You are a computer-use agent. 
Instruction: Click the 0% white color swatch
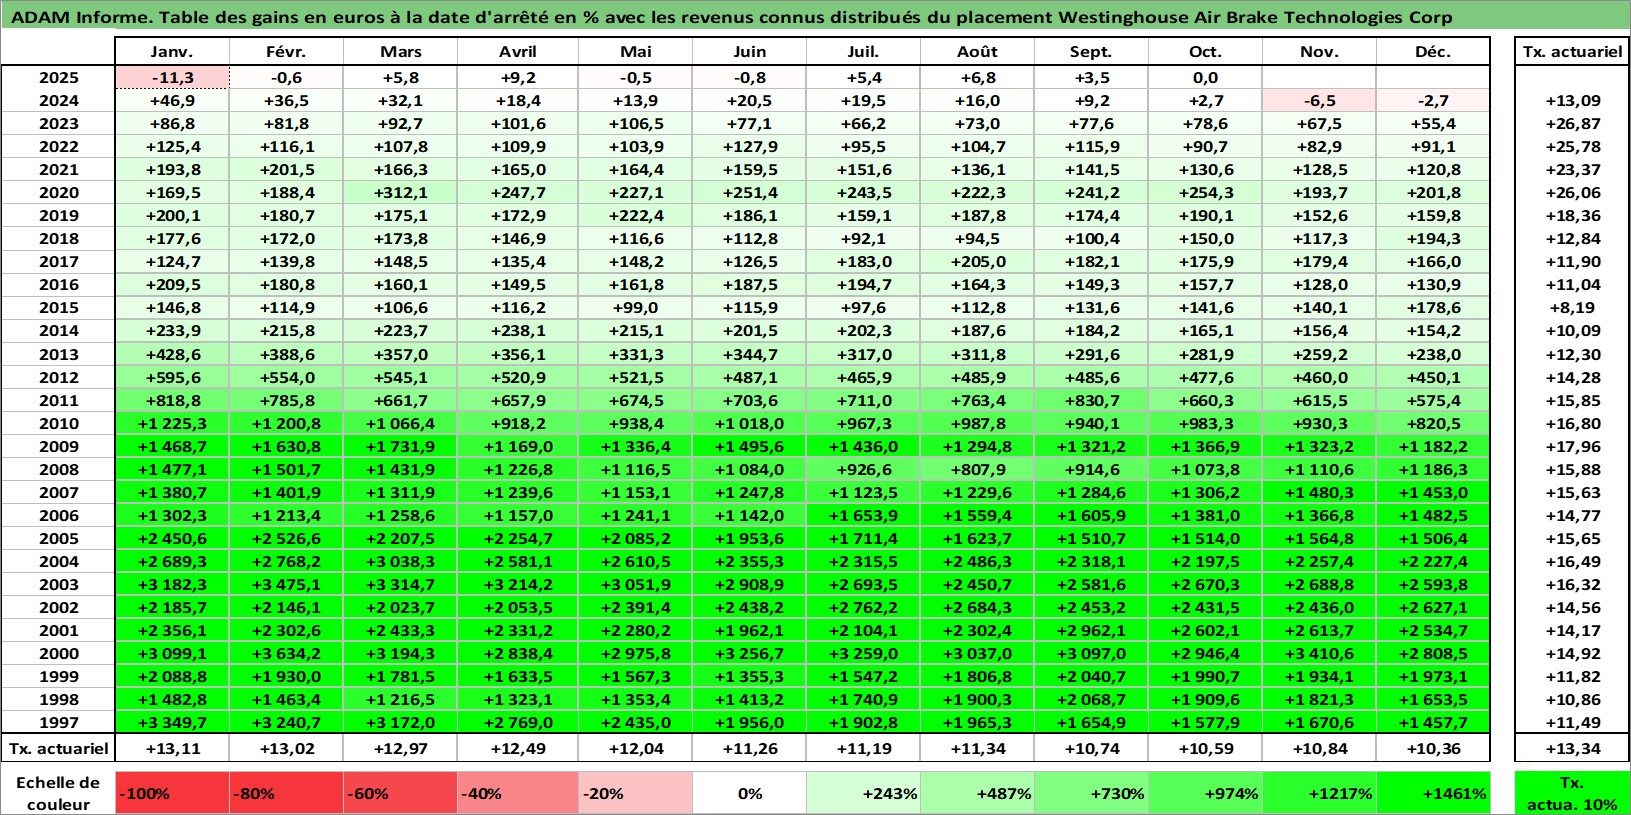click(749, 793)
